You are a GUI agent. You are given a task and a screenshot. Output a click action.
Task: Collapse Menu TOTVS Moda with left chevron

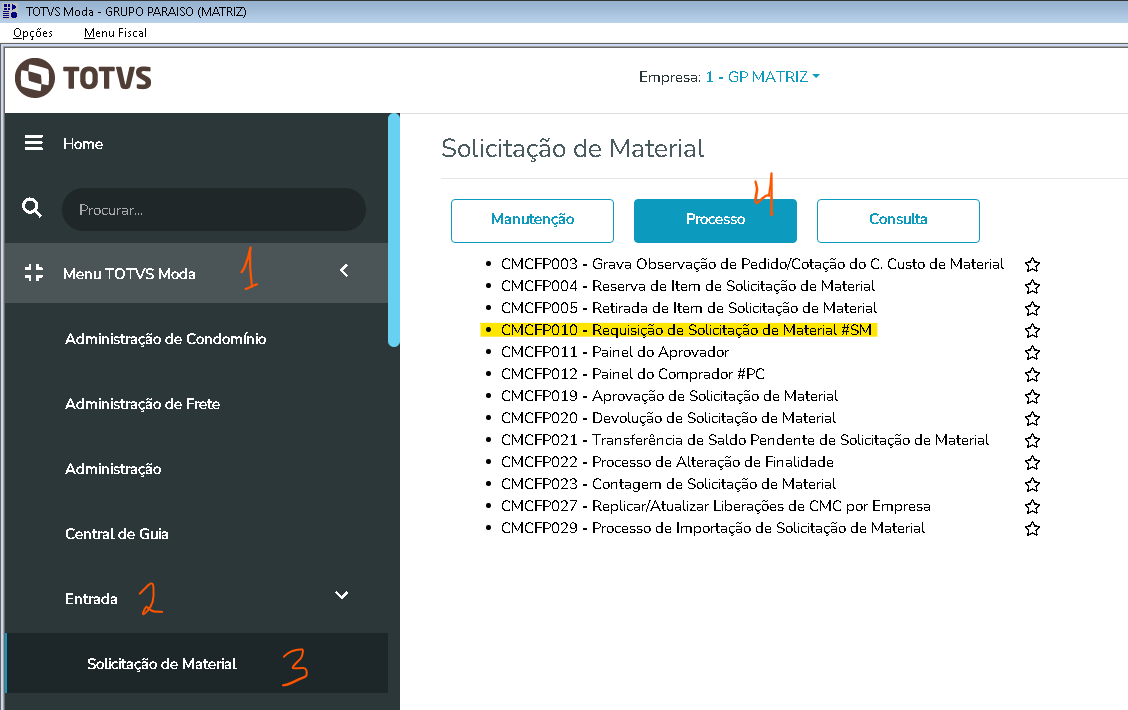point(343,271)
